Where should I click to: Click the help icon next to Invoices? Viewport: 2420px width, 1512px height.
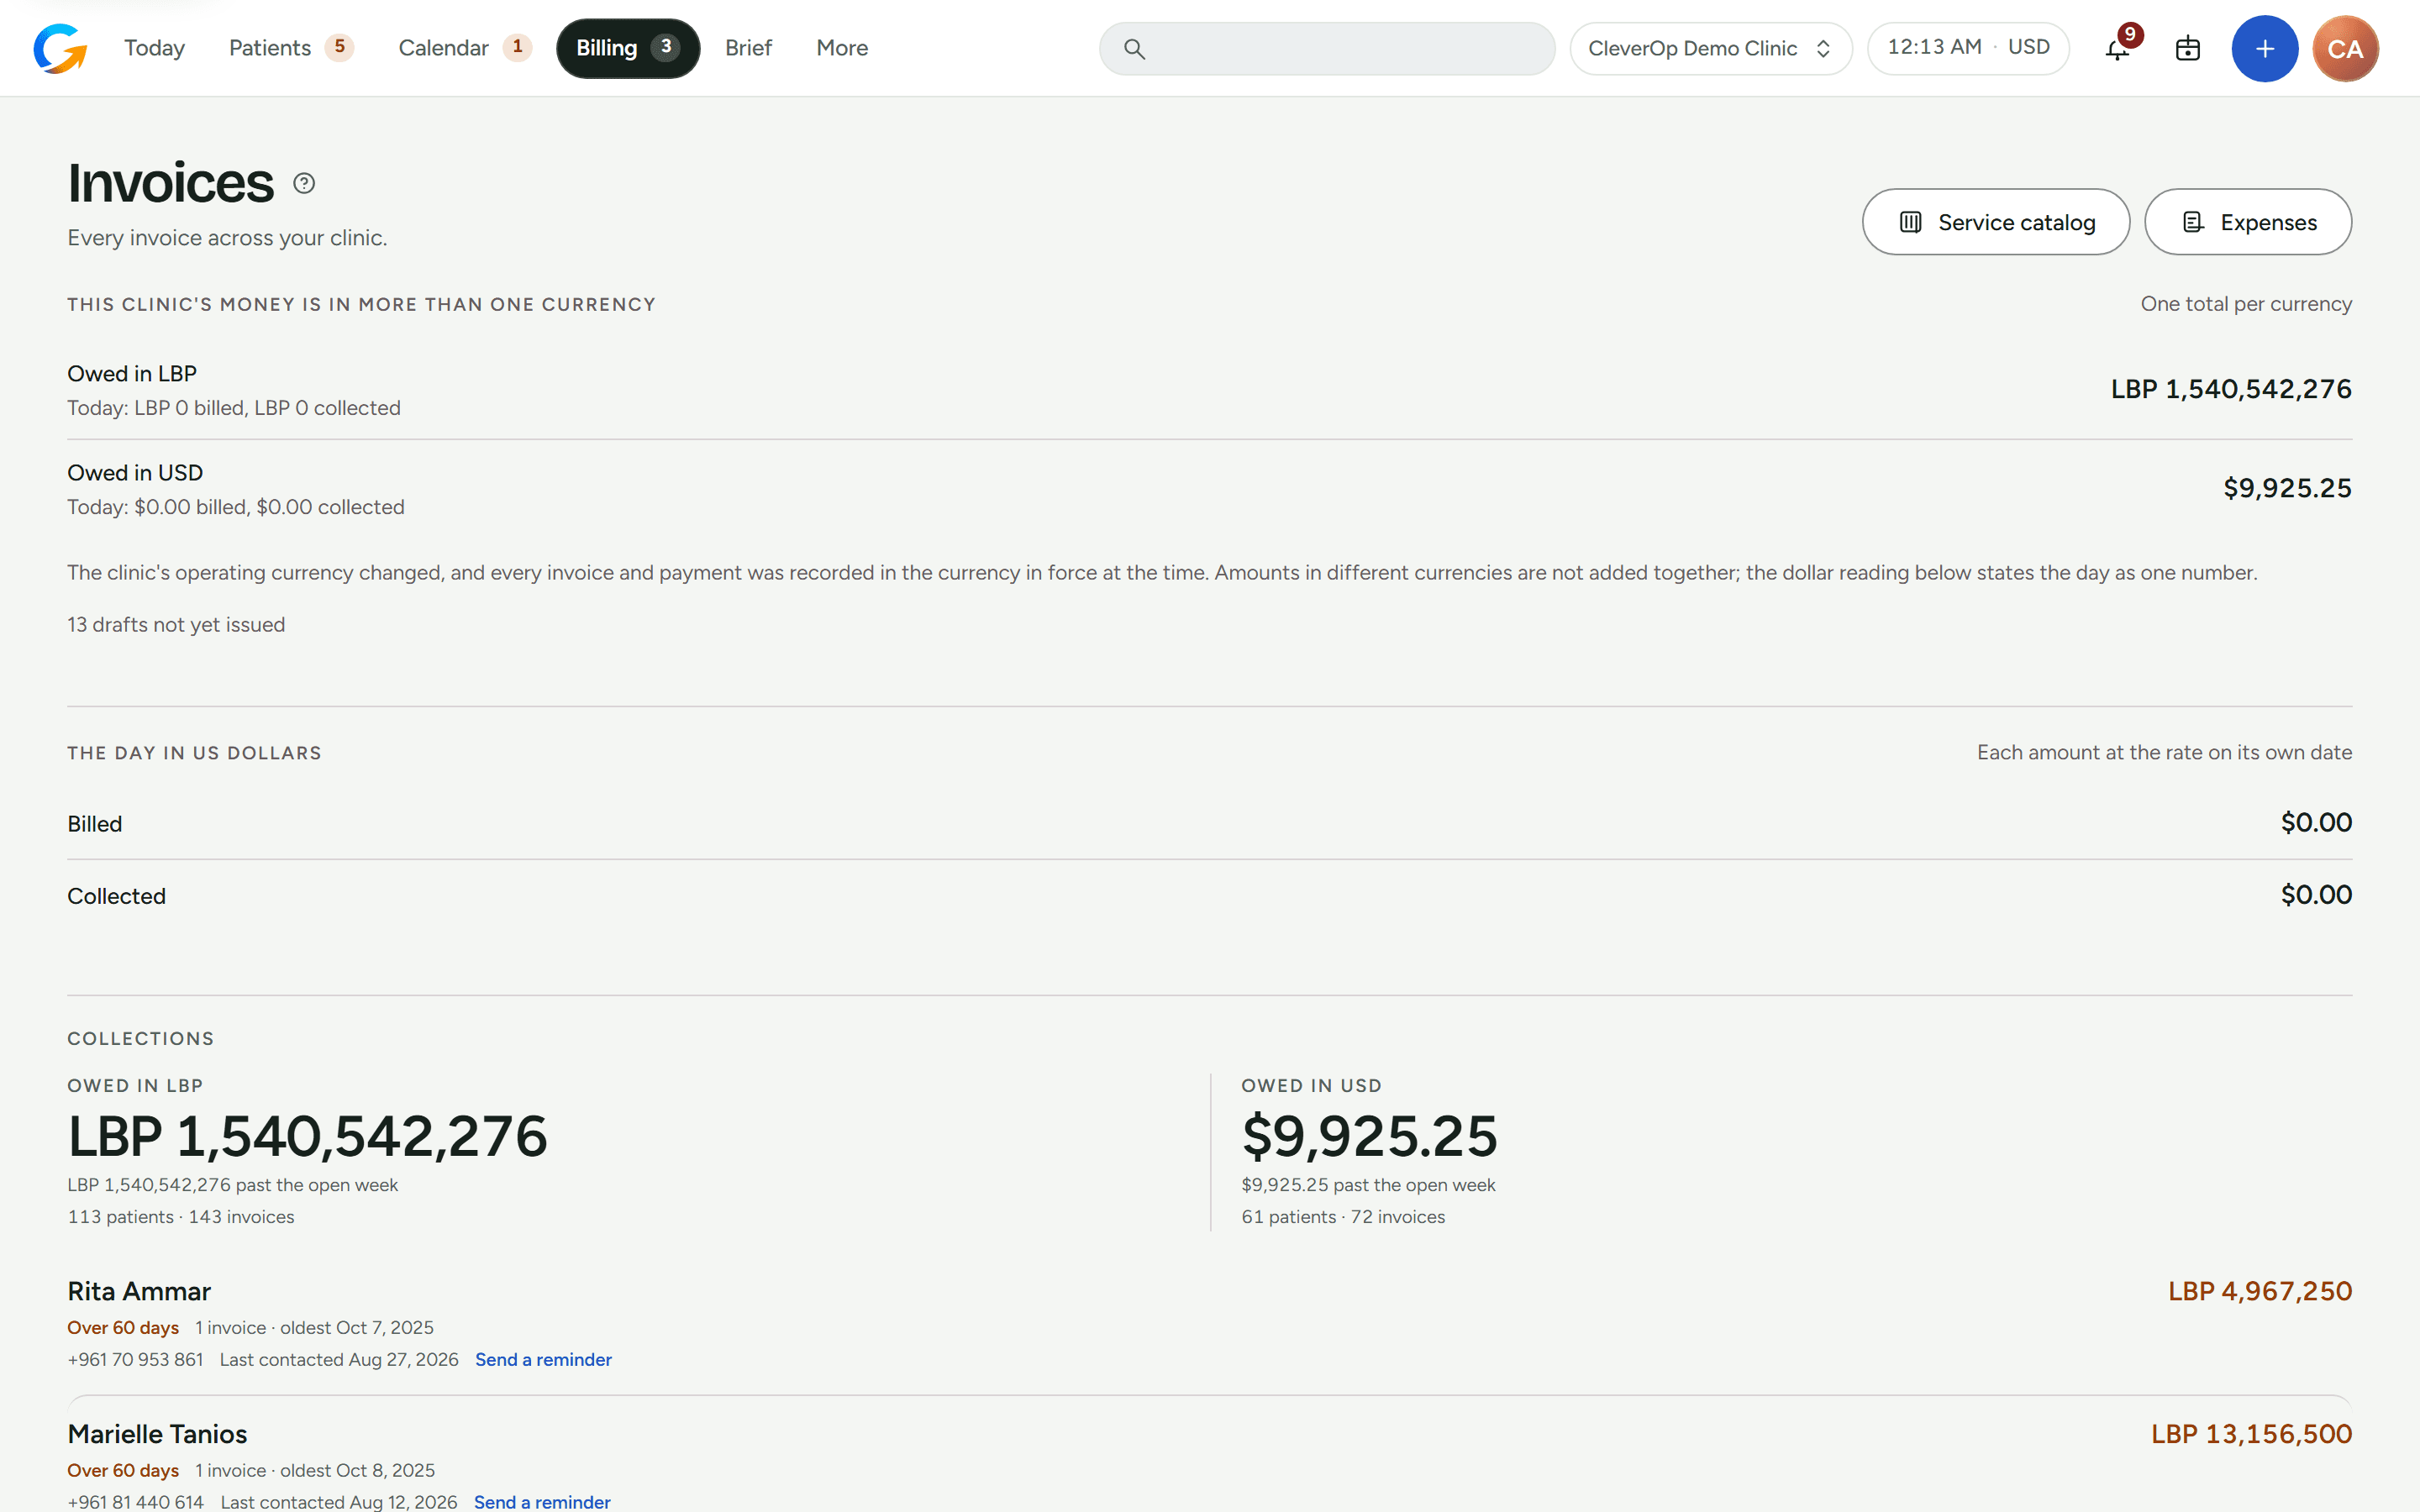pos(304,183)
